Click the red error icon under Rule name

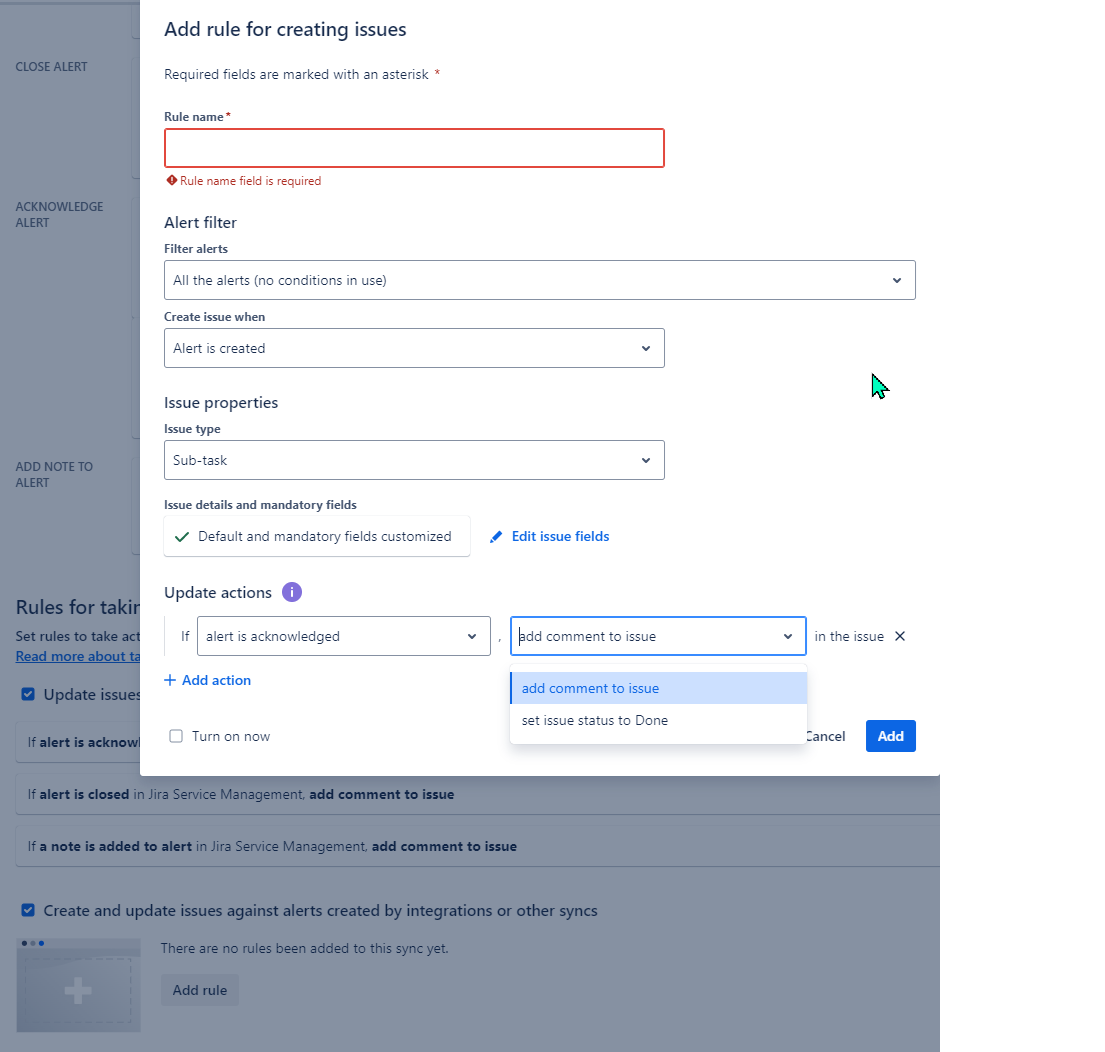click(171, 180)
